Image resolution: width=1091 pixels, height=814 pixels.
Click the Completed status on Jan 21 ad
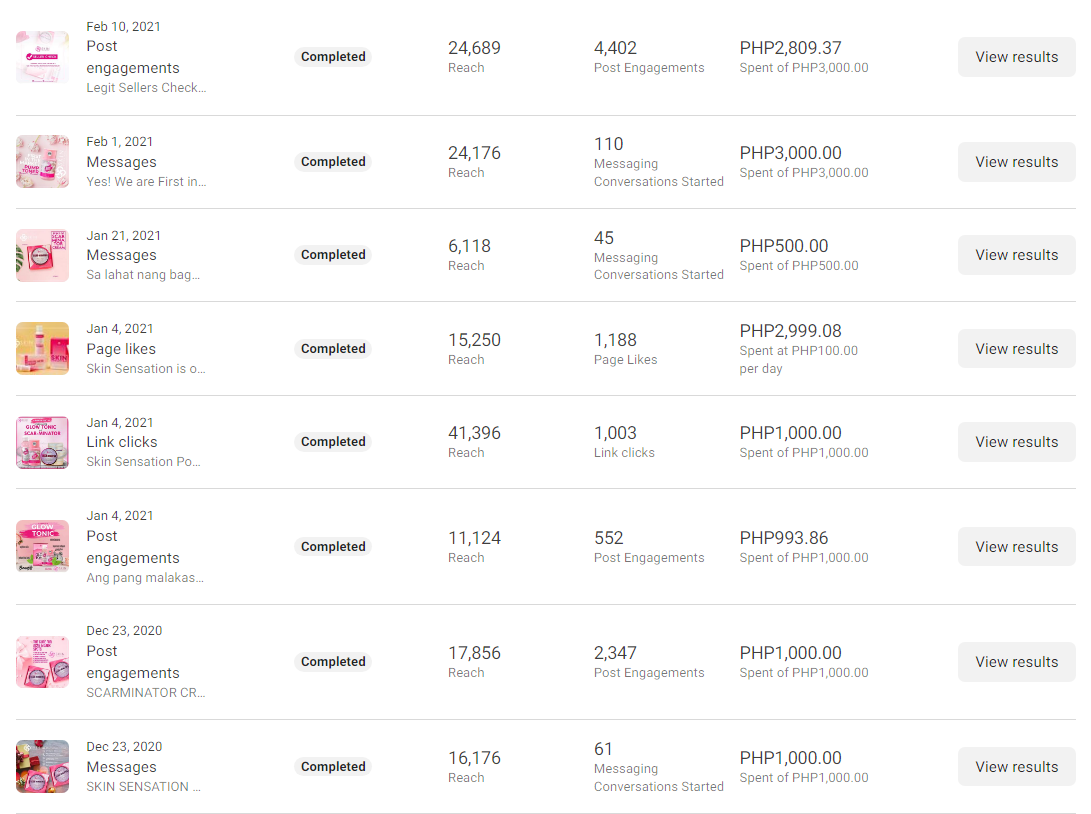(x=333, y=255)
